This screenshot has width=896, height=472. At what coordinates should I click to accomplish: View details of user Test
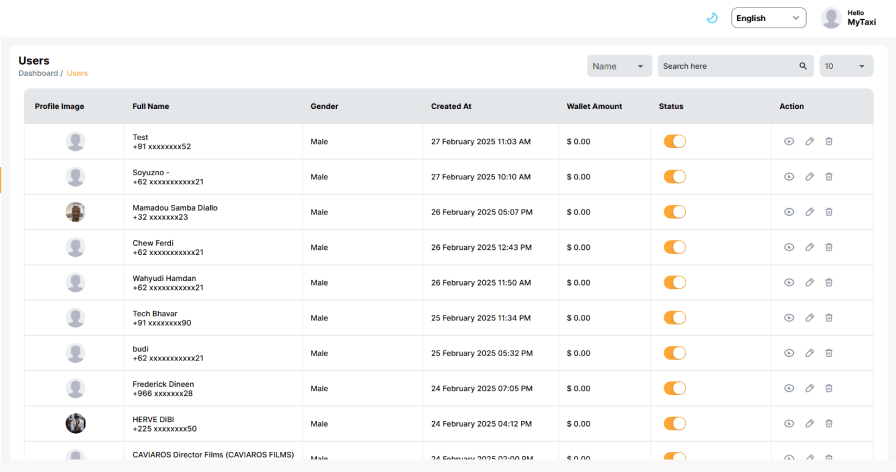789,142
